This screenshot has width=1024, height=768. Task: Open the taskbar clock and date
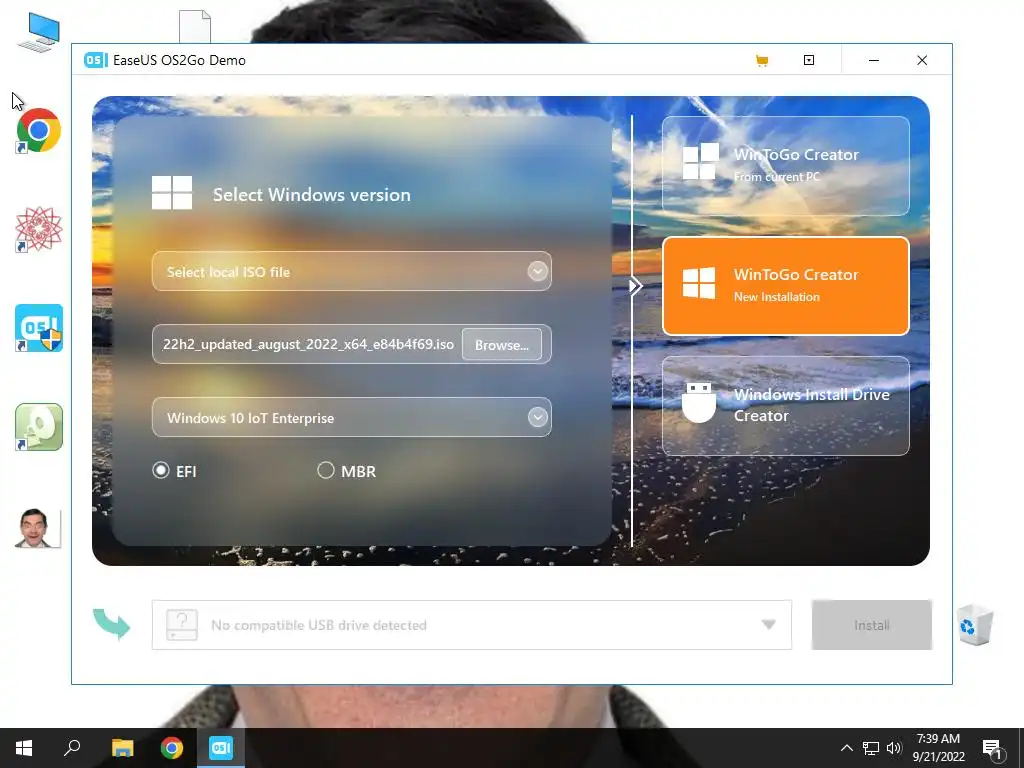click(938, 748)
